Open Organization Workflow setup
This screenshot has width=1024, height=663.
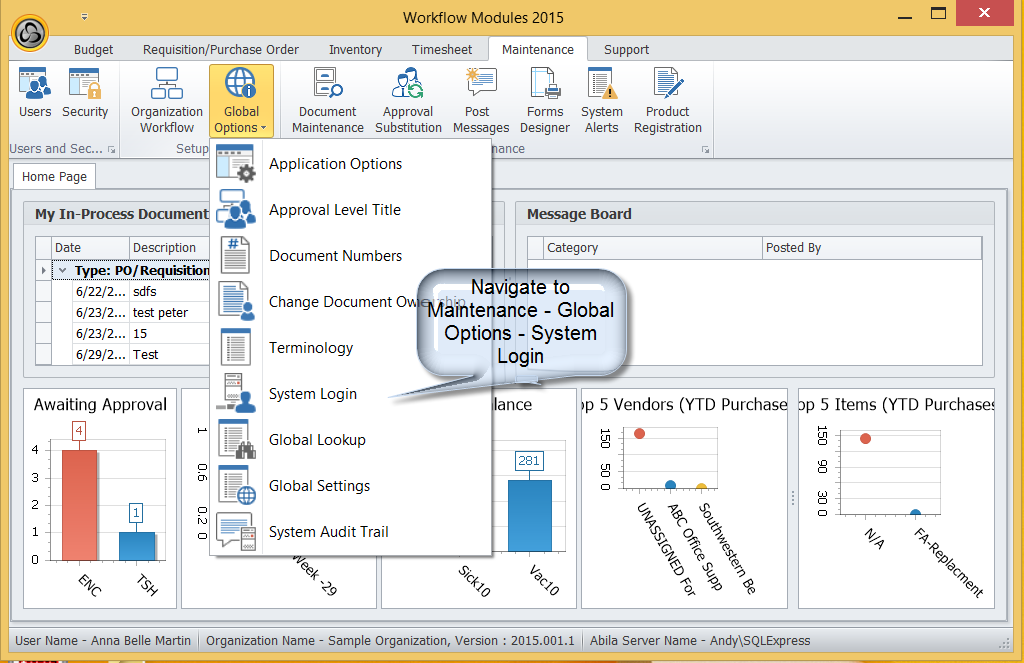pos(167,100)
